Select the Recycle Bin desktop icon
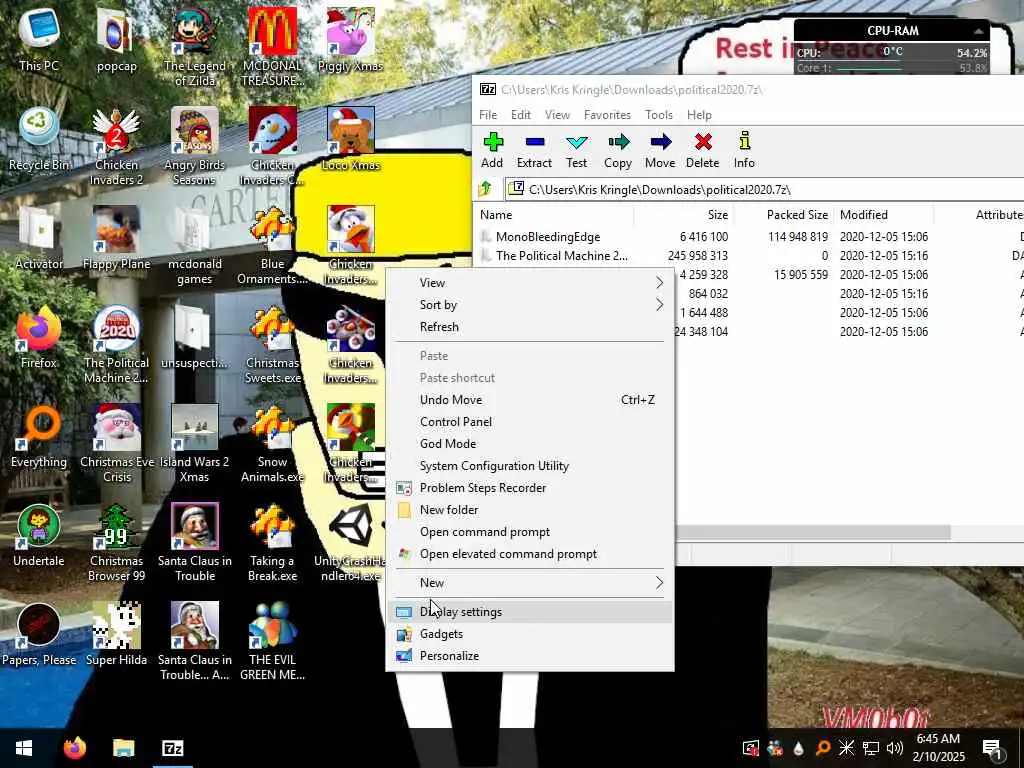The height and width of the screenshot is (768, 1024). (39, 138)
